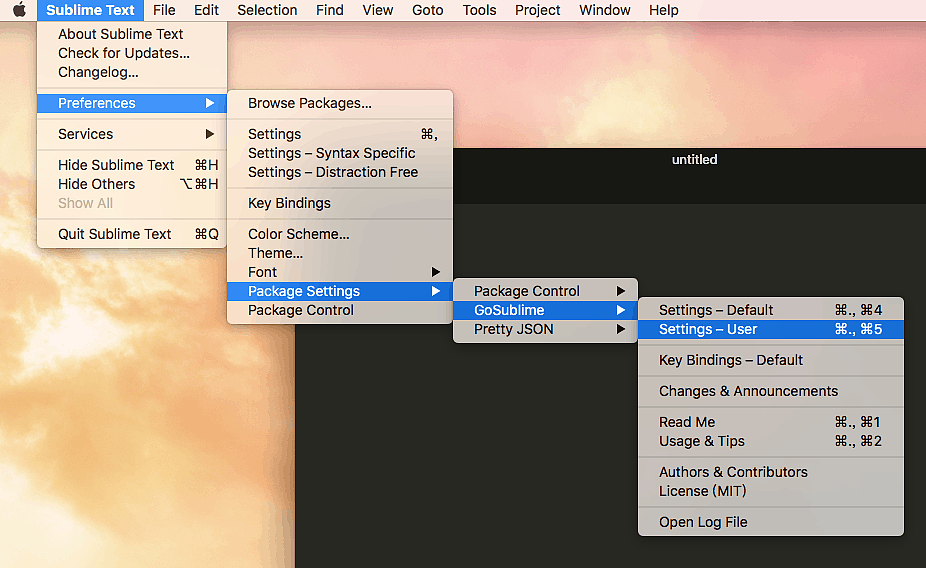Open GoSublime Usage & Tips
Image resolution: width=926 pixels, height=568 pixels.
(x=701, y=441)
